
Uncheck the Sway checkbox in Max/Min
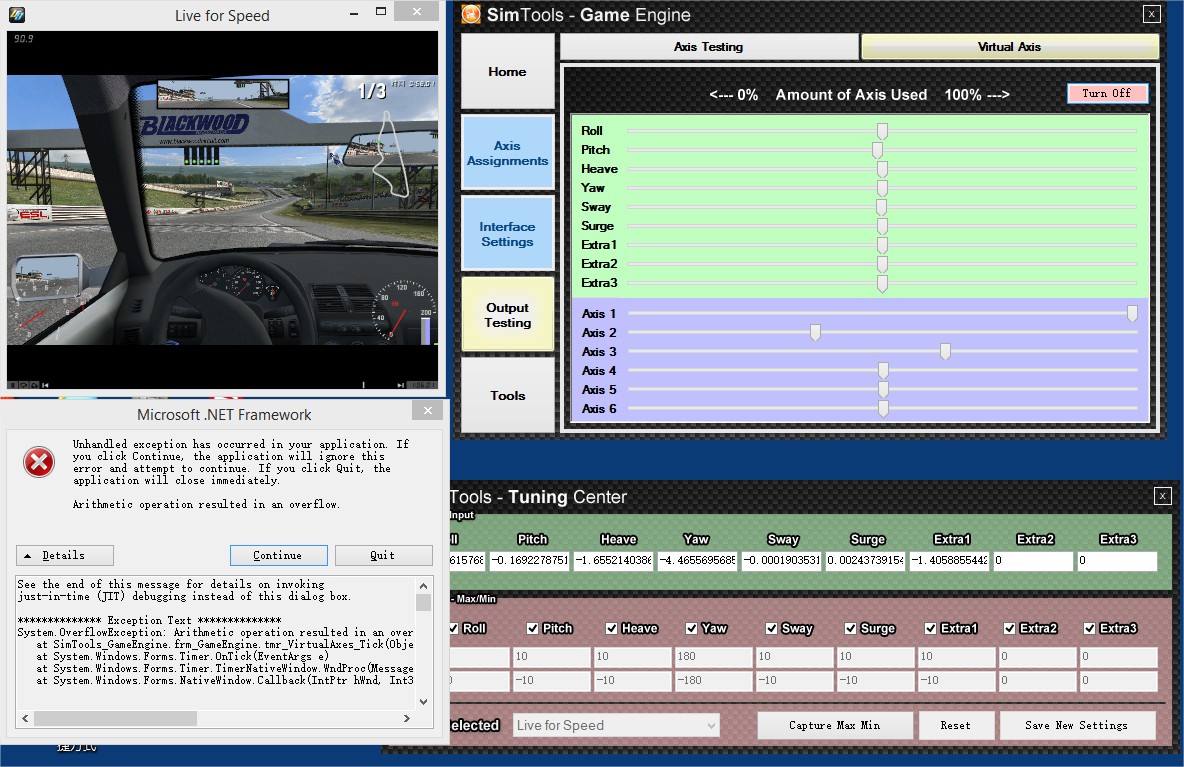click(x=771, y=628)
